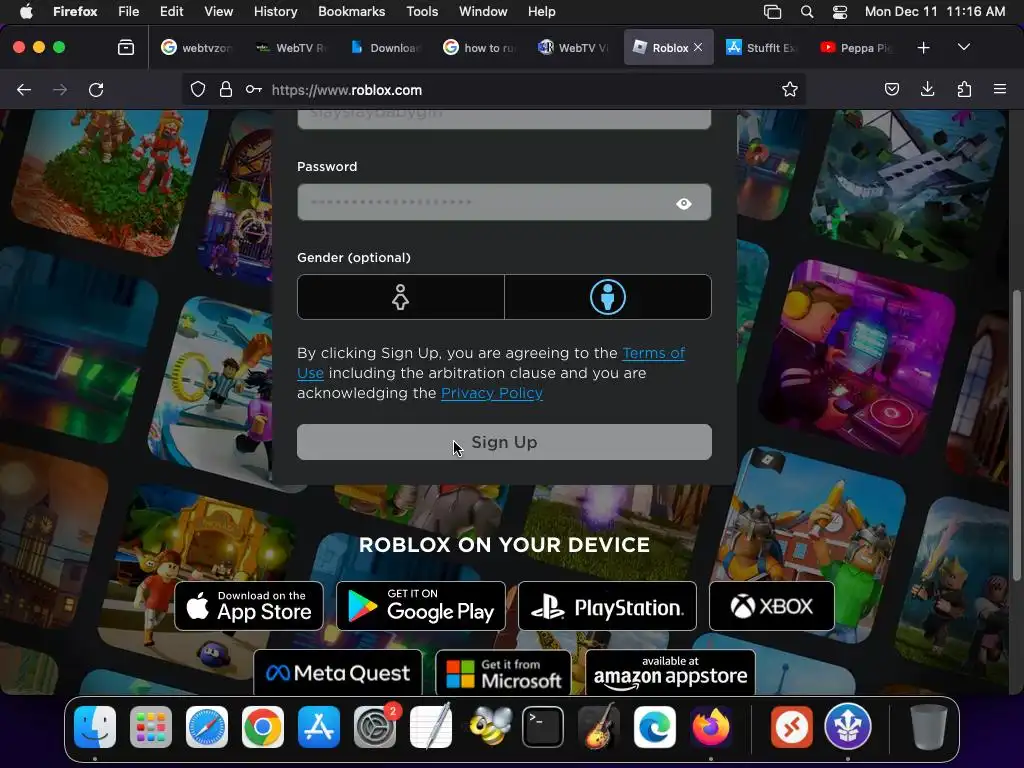Image resolution: width=1024 pixels, height=768 pixels.
Task: Click the roblox.com address bar
Action: click(493, 89)
